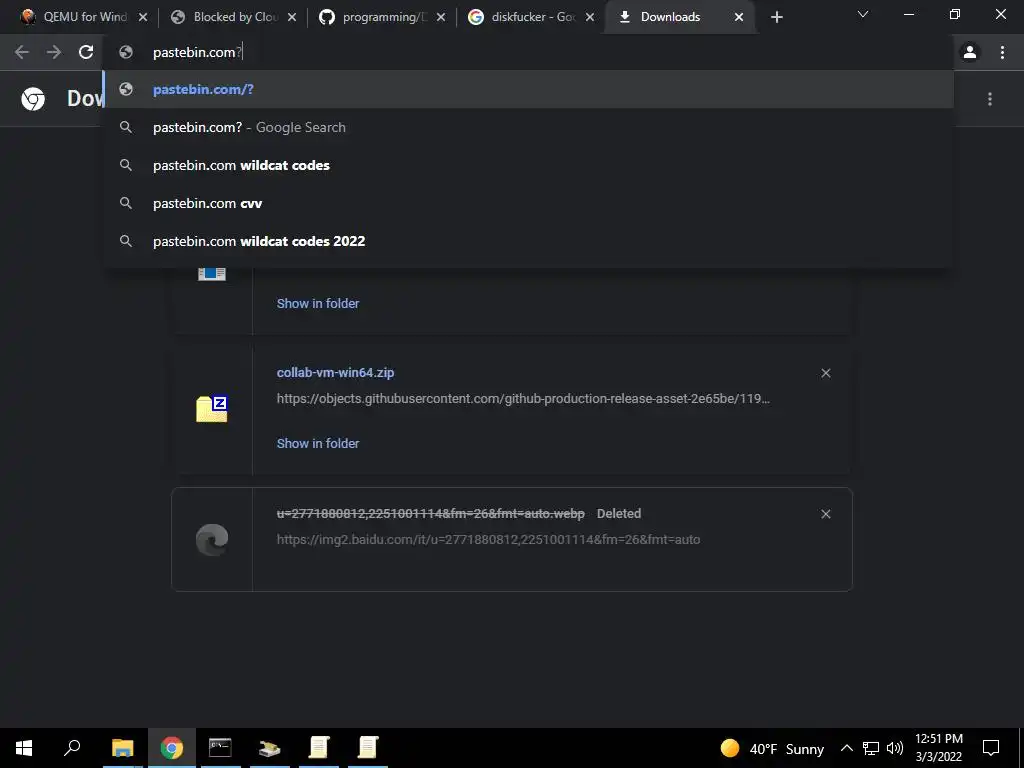Click the Edge icon of the deleted webp download
Screen dimensions: 1024x768
pos(212,539)
